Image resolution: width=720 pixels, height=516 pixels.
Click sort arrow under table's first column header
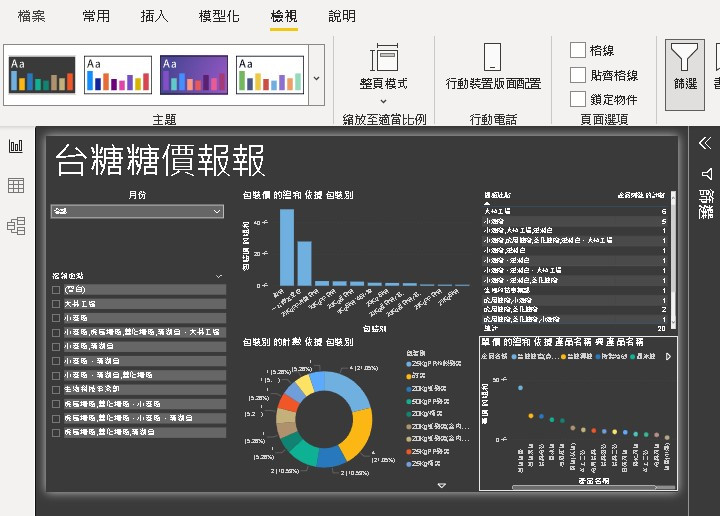click(487, 203)
